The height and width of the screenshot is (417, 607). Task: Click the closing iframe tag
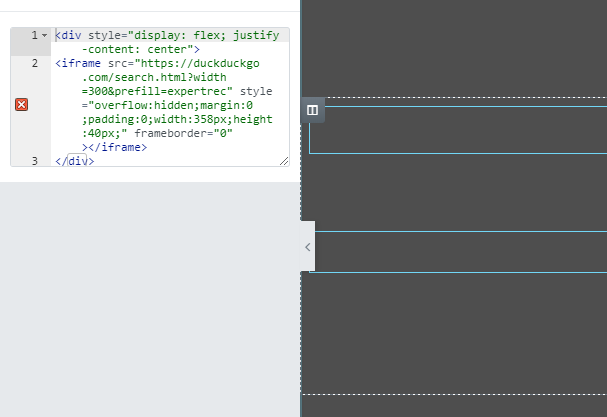pyautogui.click(x=118, y=147)
